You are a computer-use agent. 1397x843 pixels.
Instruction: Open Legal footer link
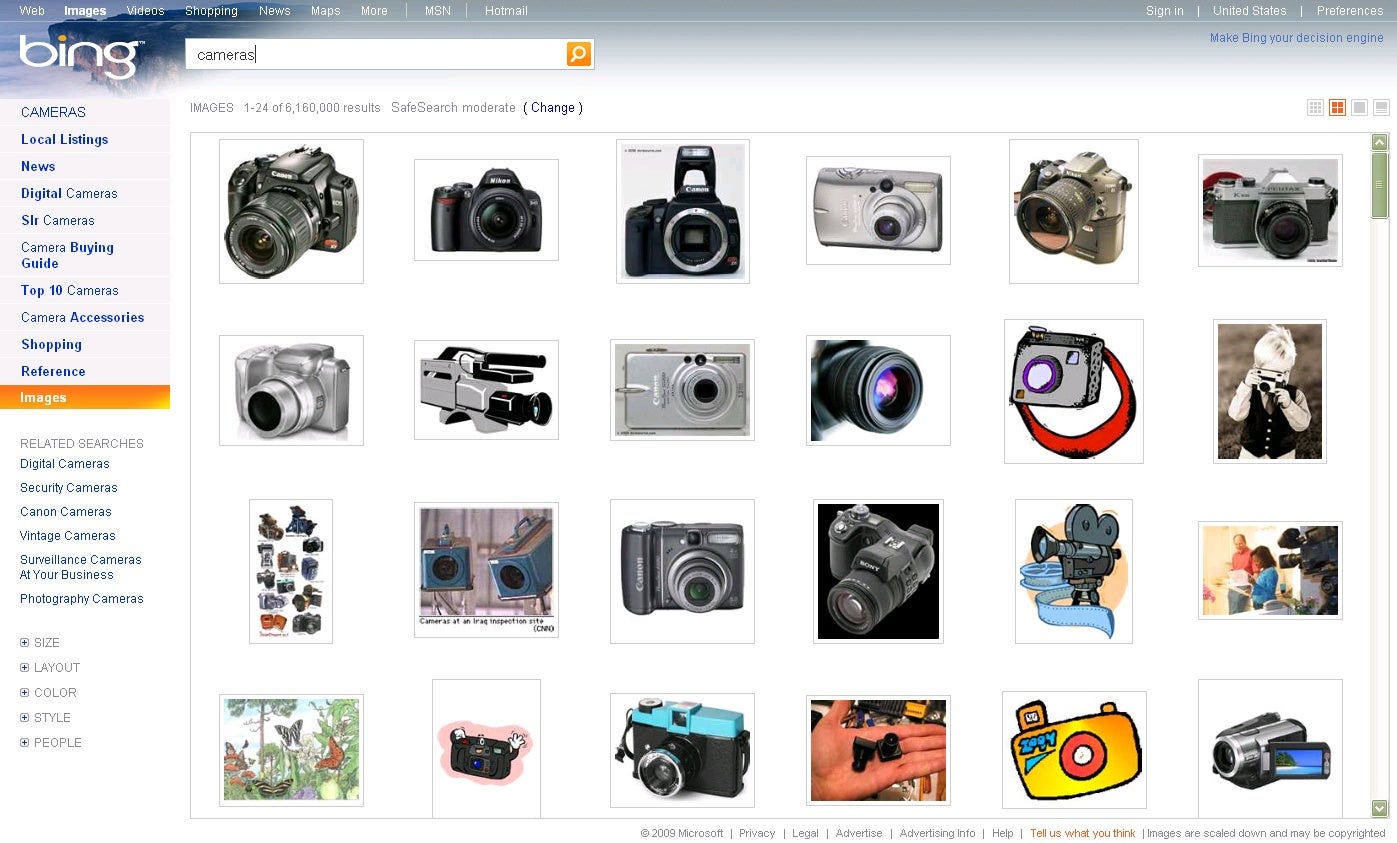pyautogui.click(x=805, y=833)
